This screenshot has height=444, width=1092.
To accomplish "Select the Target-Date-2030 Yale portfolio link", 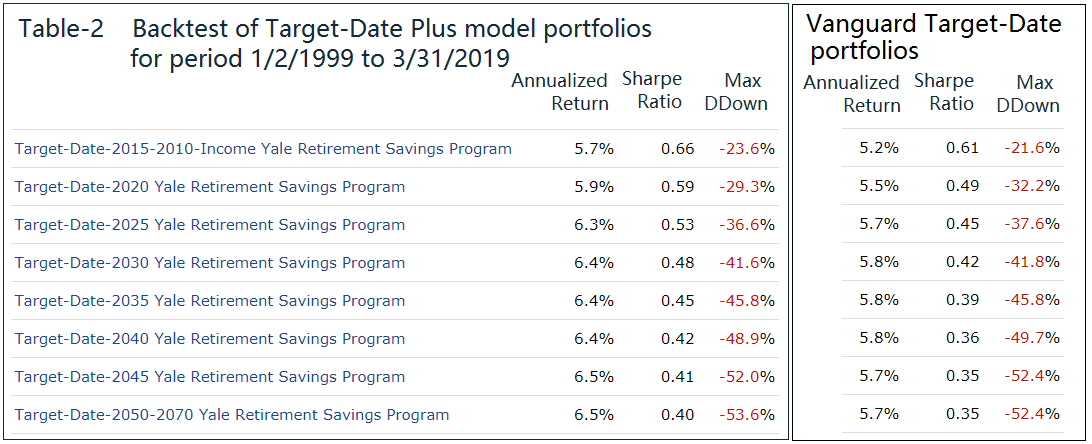I will 210,263.
